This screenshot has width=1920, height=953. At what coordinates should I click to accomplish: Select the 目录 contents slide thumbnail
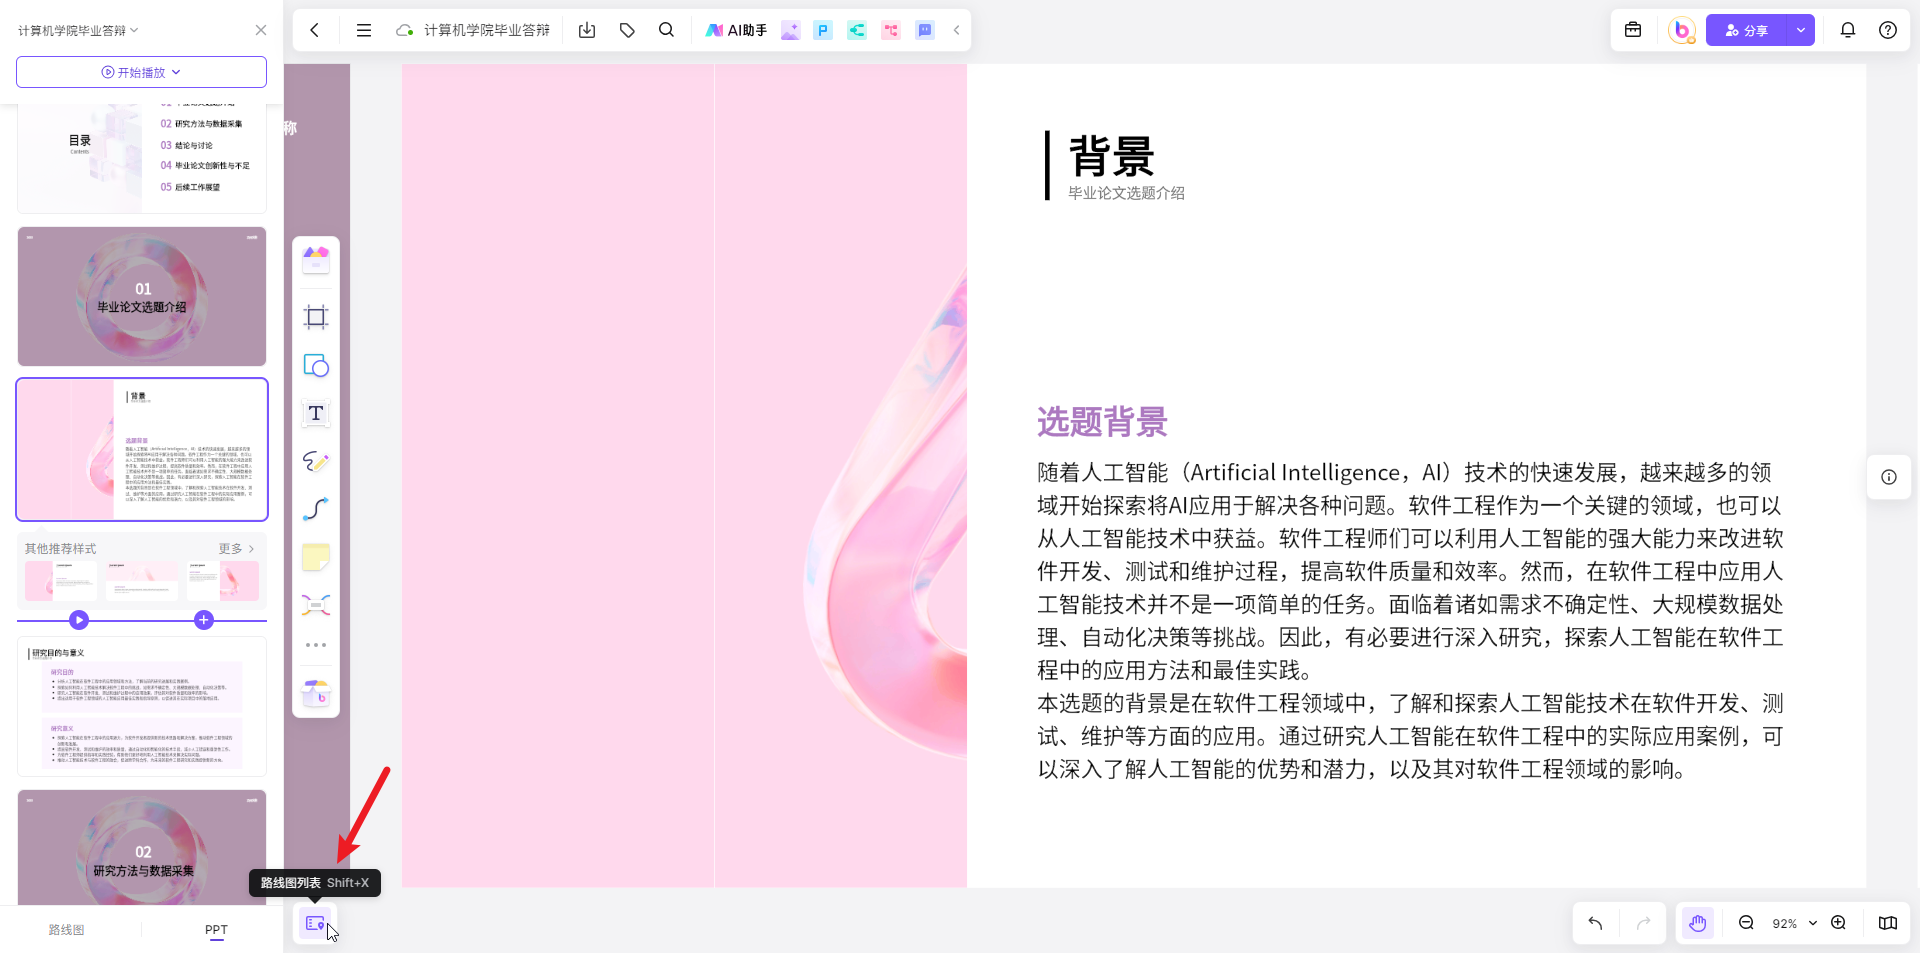tap(142, 158)
